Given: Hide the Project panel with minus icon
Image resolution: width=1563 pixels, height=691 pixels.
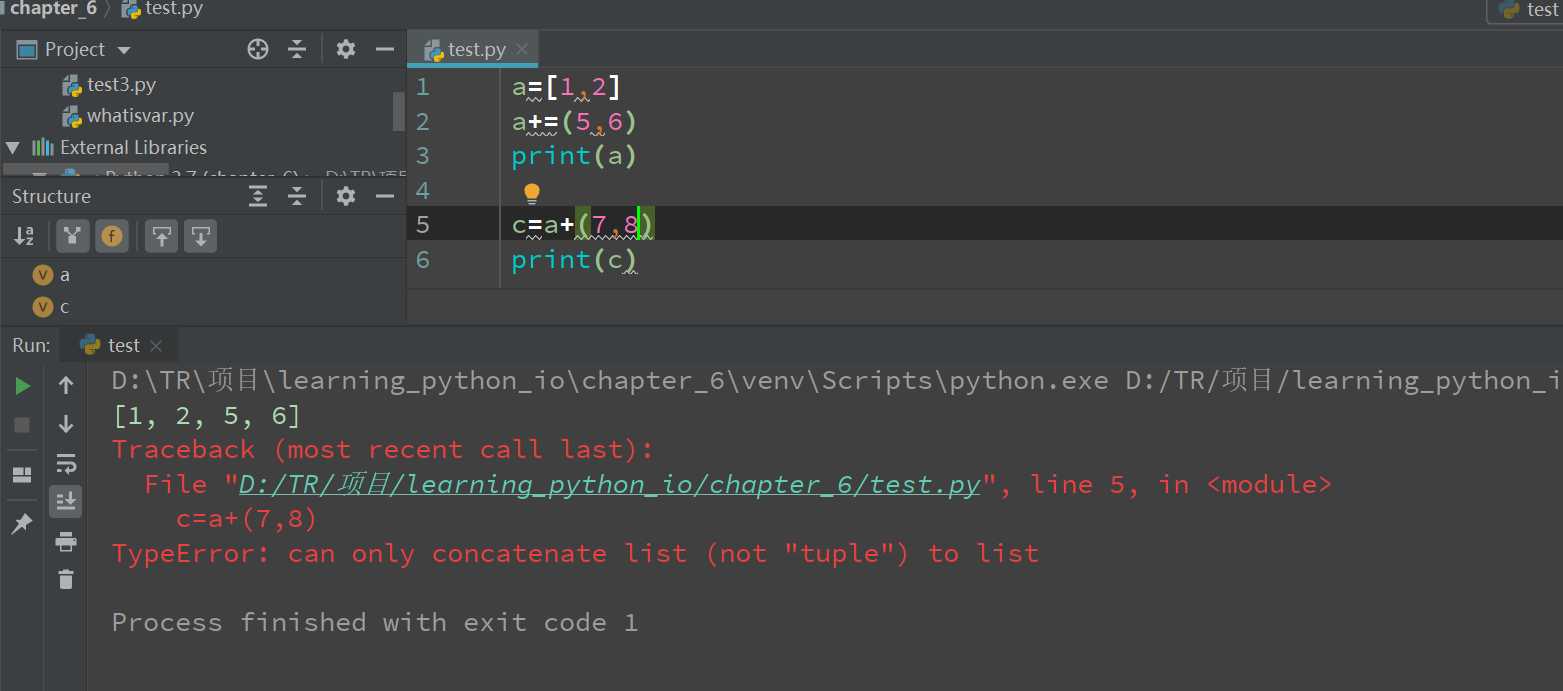Looking at the screenshot, I should coord(385,49).
